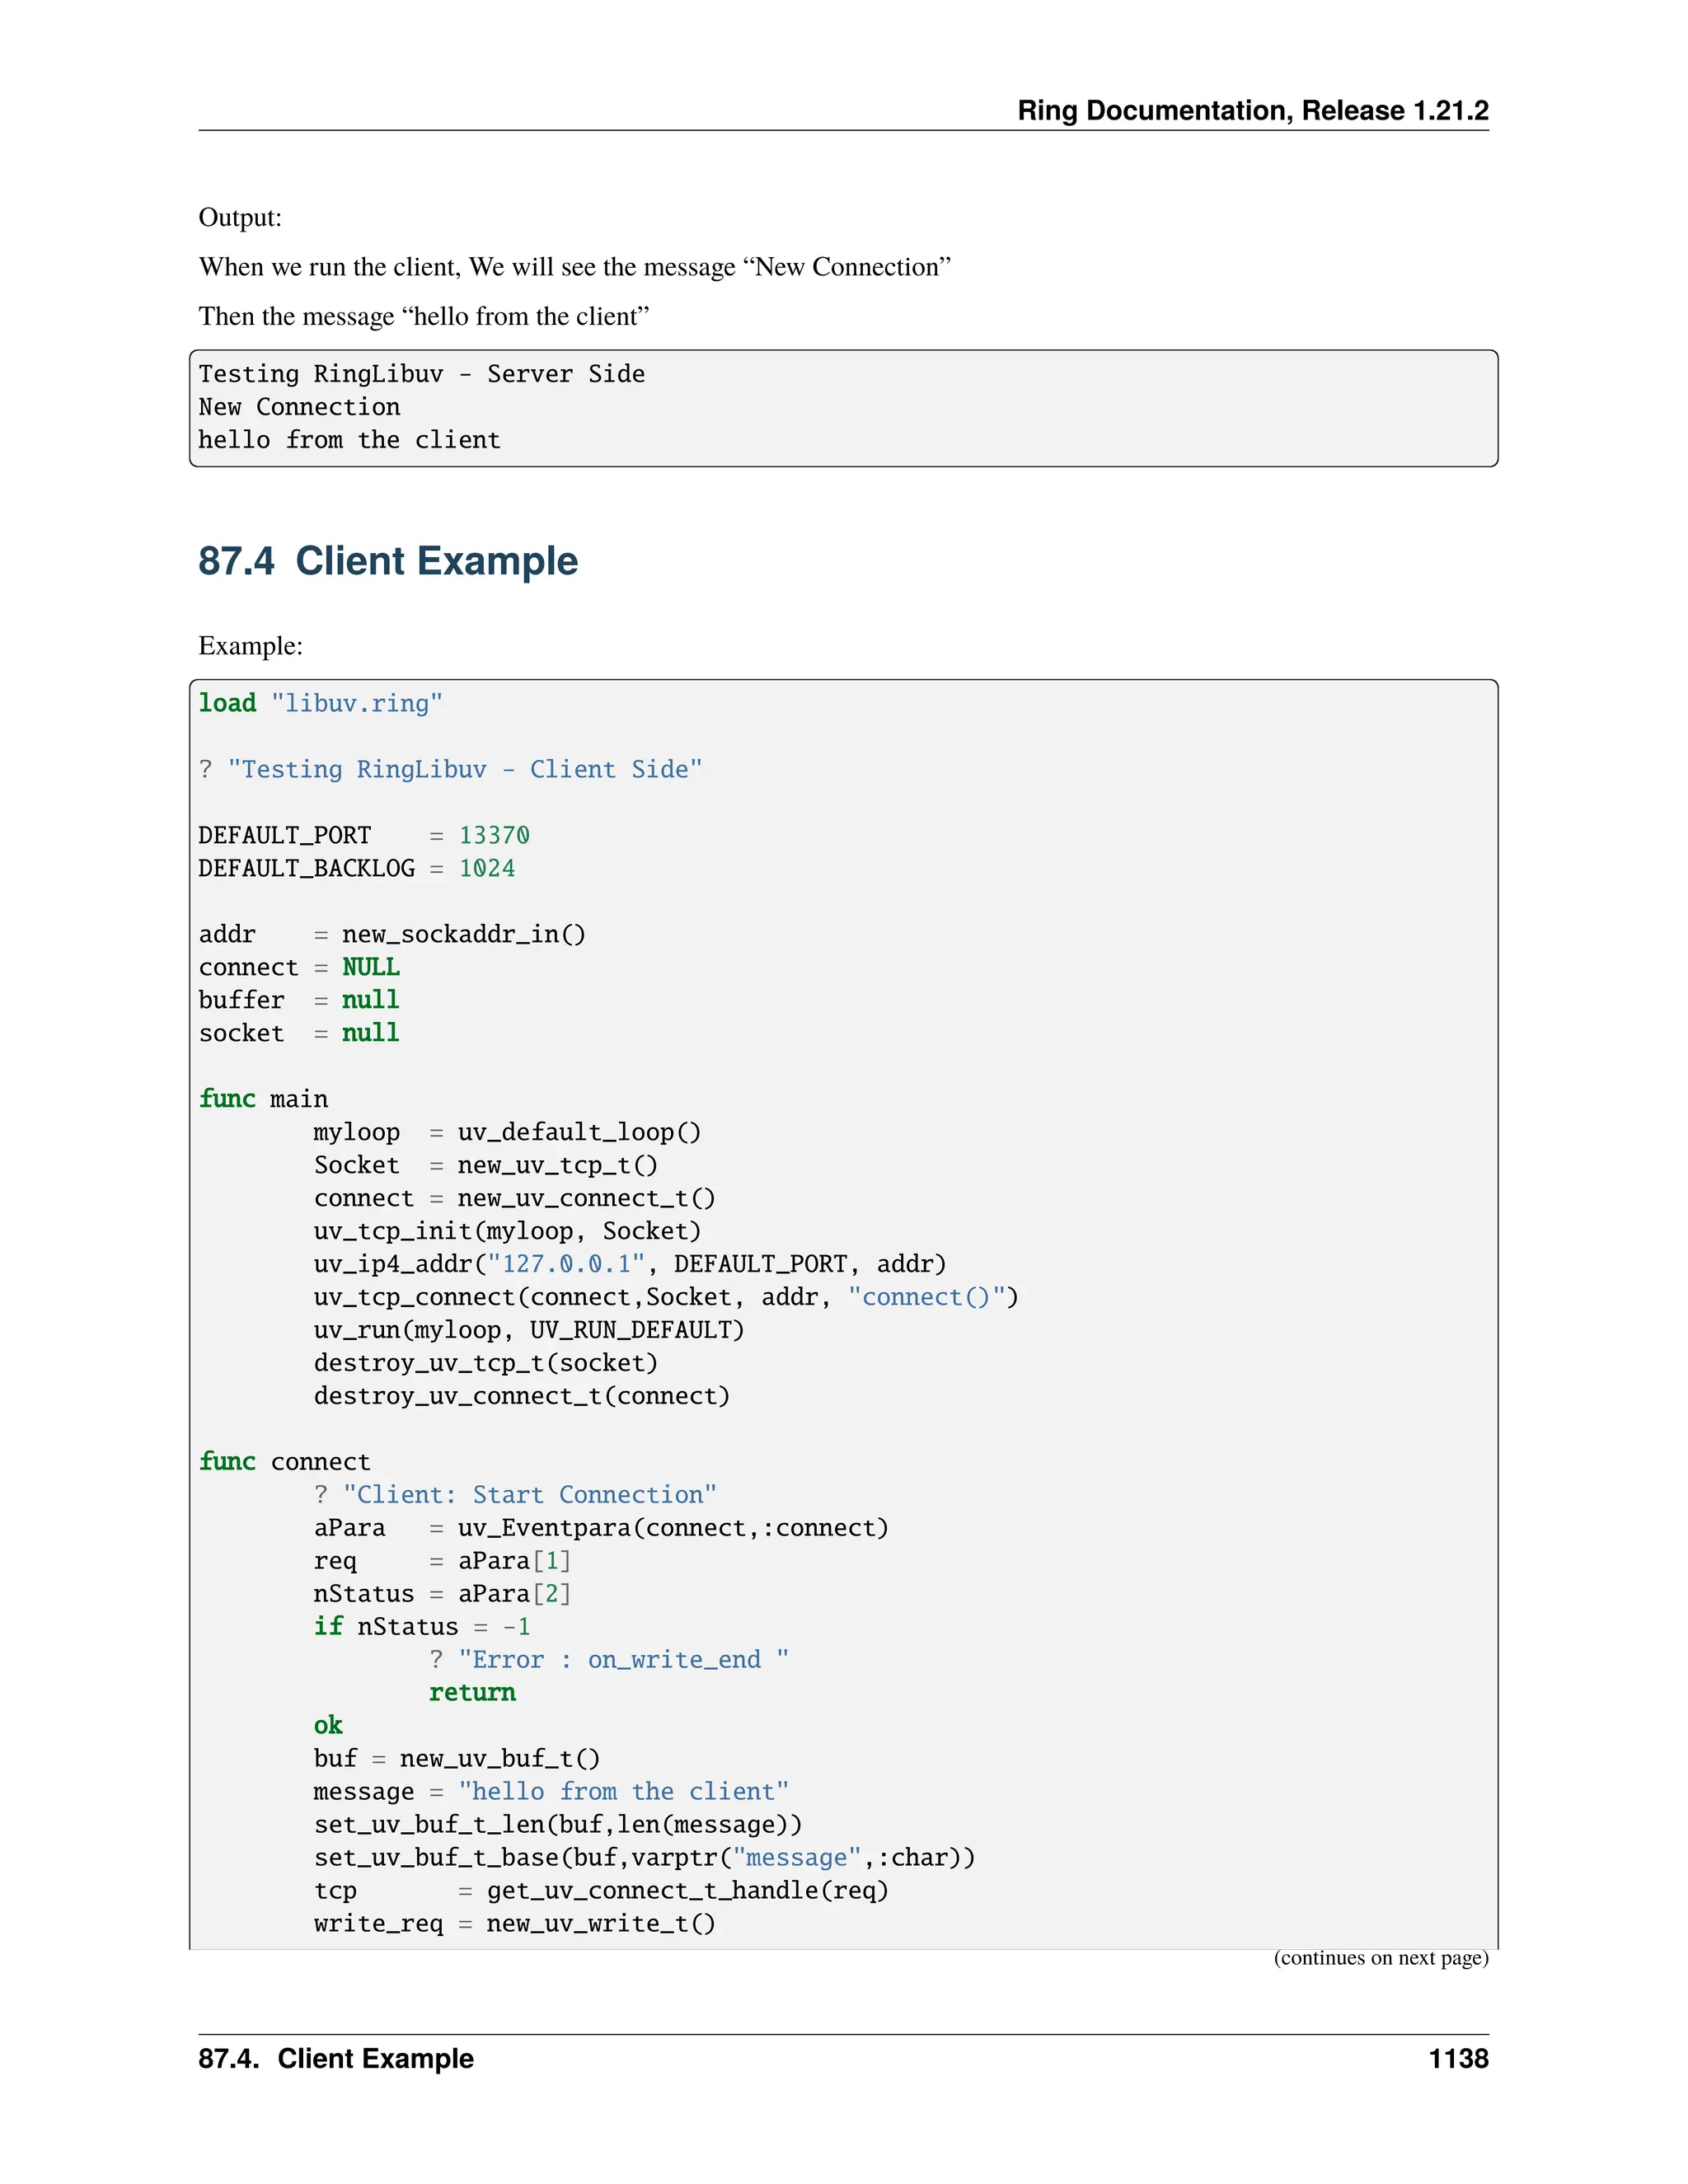Click the 'load' keyword in code

(x=227, y=703)
